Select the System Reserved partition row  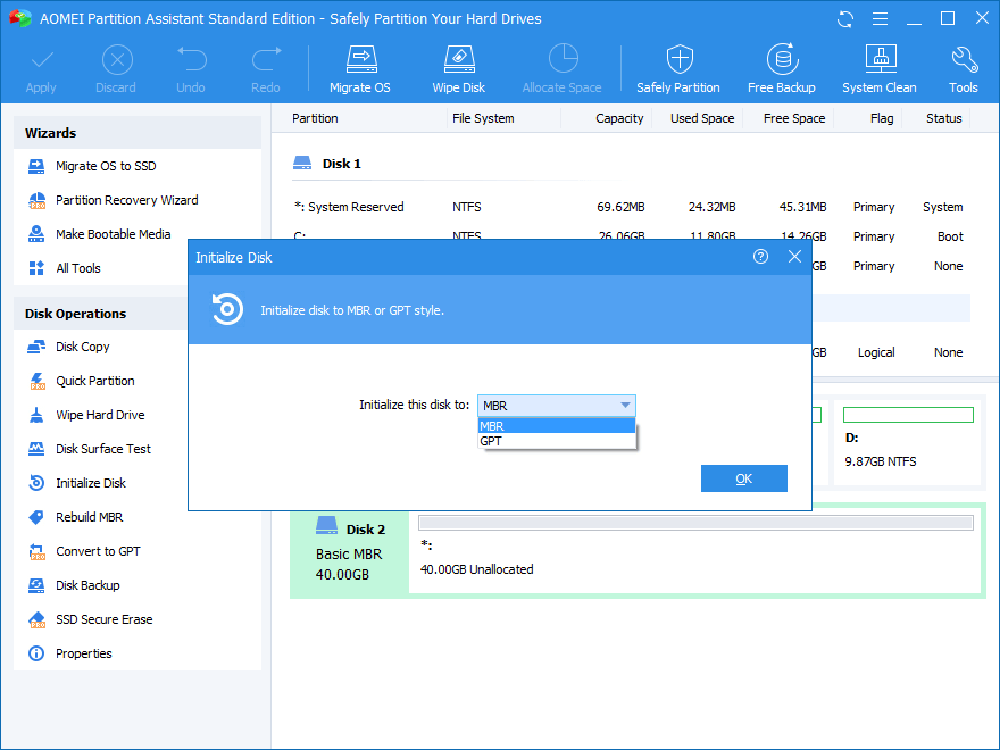tap(630, 207)
